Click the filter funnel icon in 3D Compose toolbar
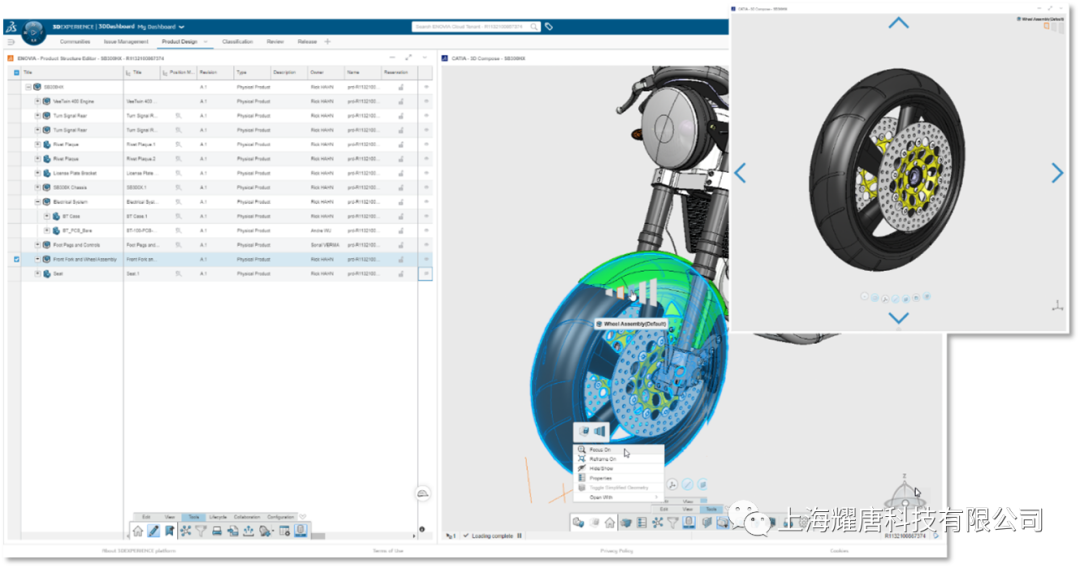Screen dimensions: 1080x568 (x=673, y=523)
